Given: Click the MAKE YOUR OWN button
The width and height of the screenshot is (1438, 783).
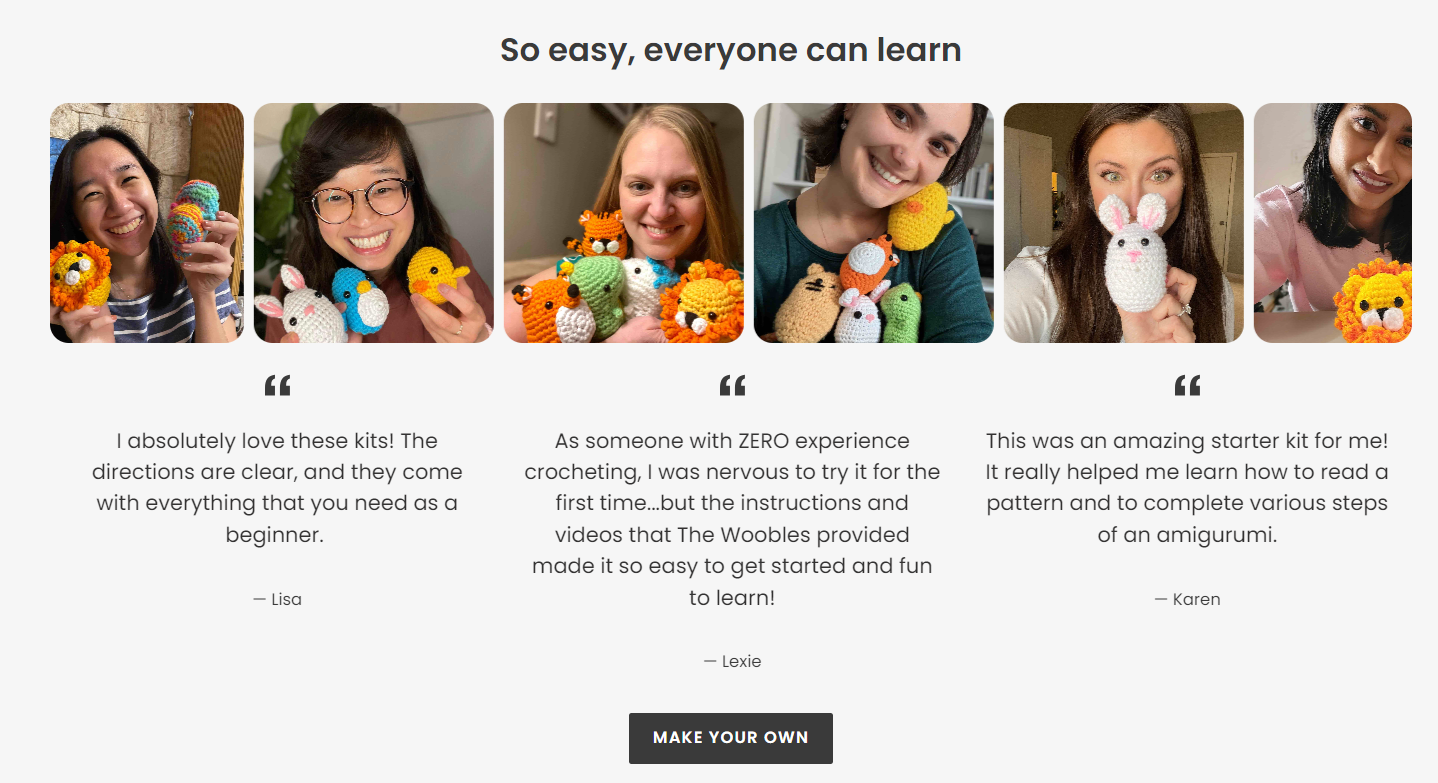Looking at the screenshot, I should coord(730,738).
